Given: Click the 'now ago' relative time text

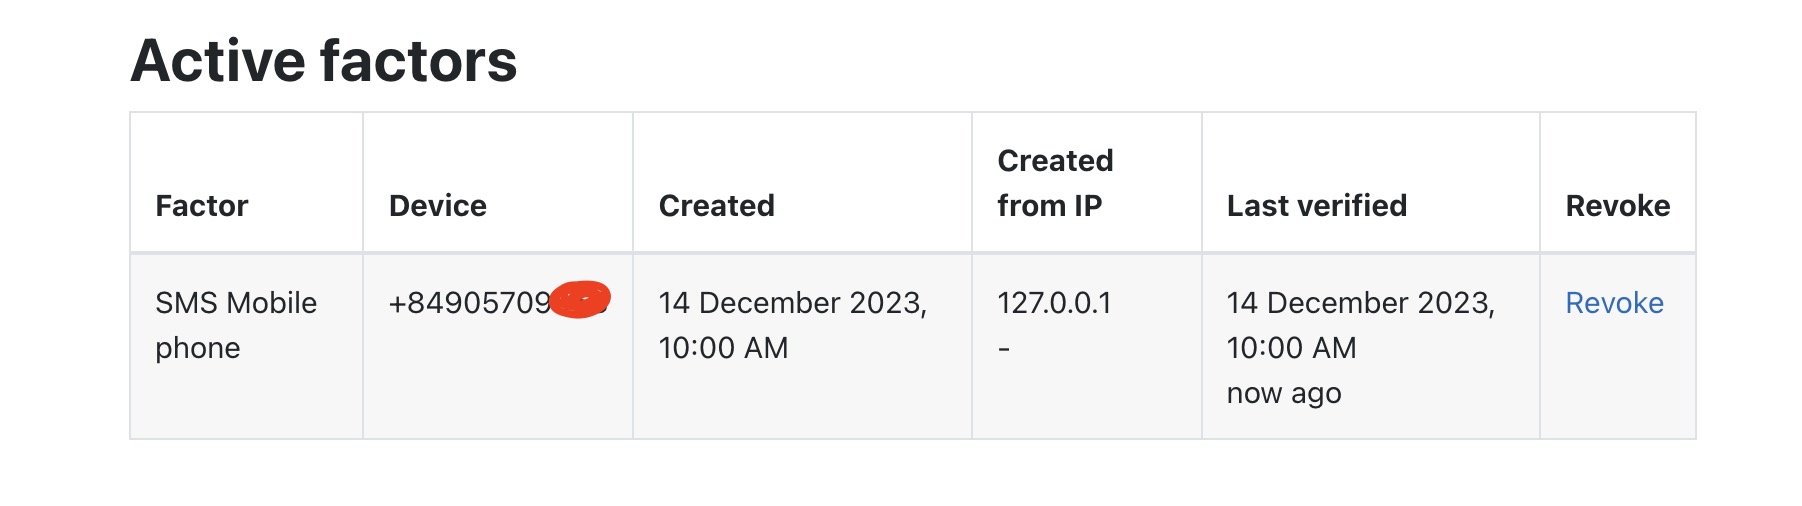Looking at the screenshot, I should (x=1284, y=394).
